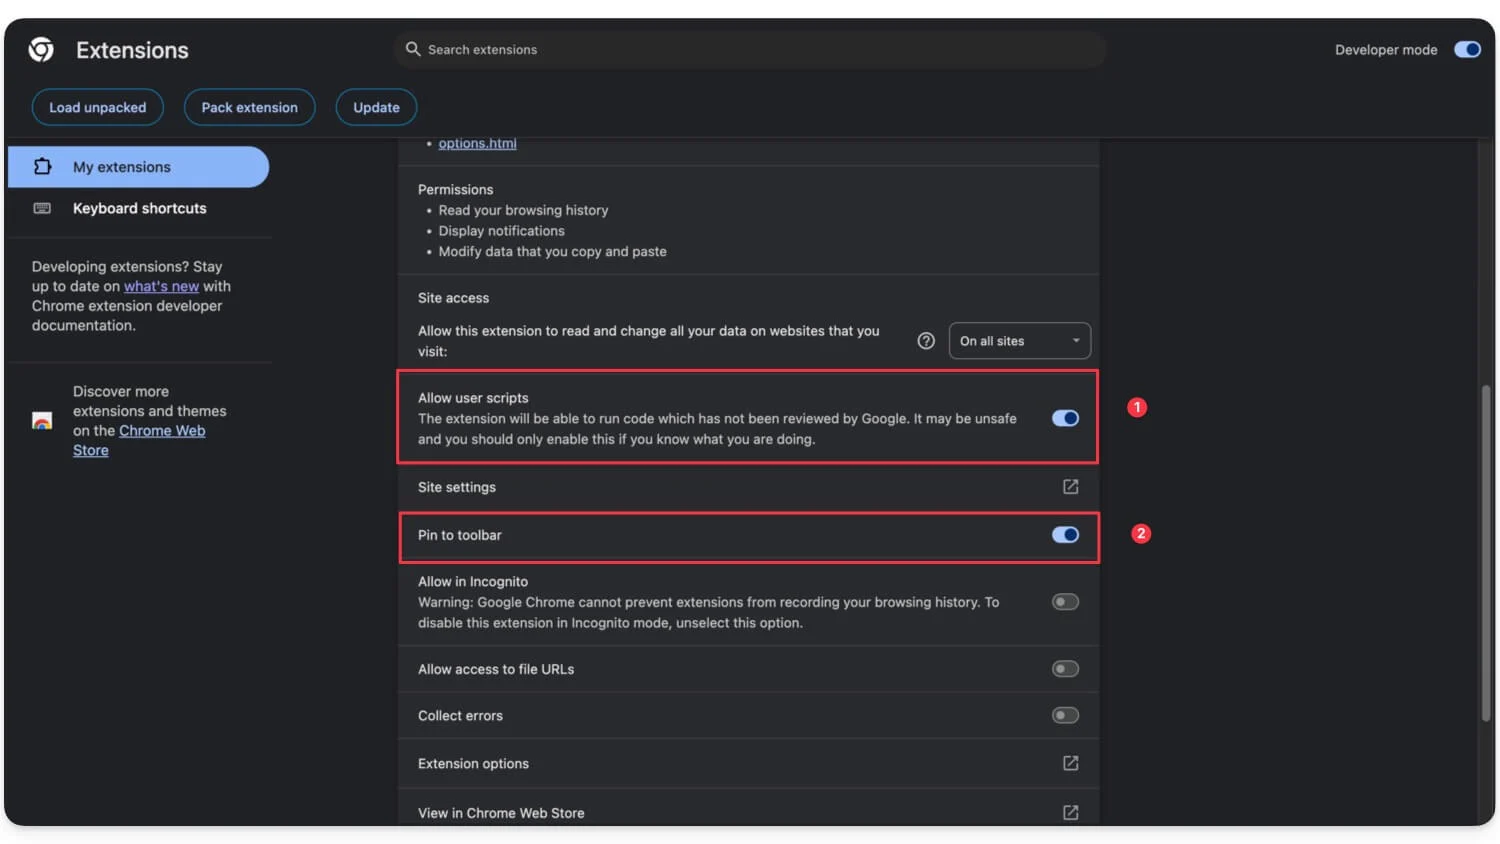Select the puzzle piece icon beside My extensions

42,166
